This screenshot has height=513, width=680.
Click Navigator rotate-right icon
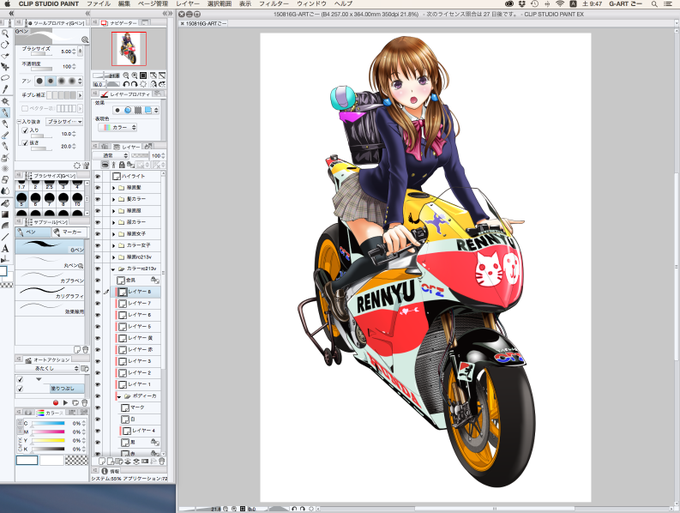point(134,84)
